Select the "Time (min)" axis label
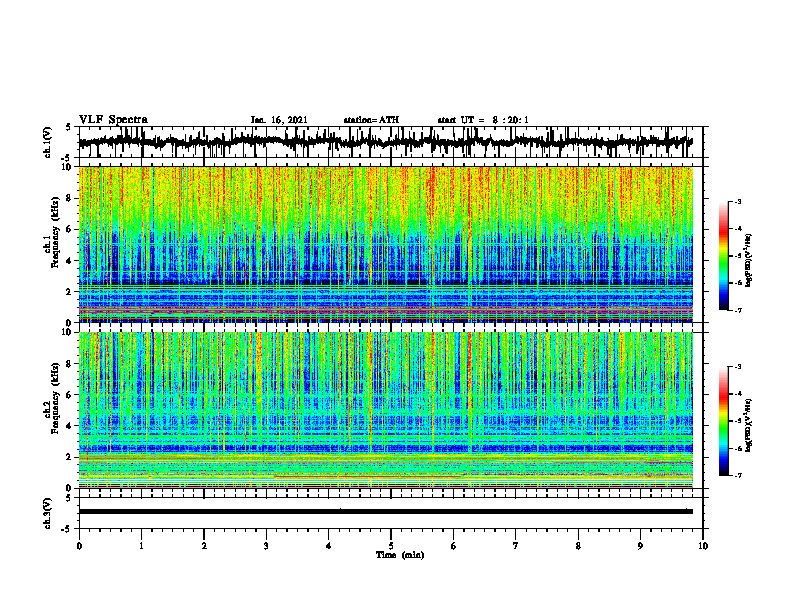Screen dimensions: 792x612 (x=400, y=555)
